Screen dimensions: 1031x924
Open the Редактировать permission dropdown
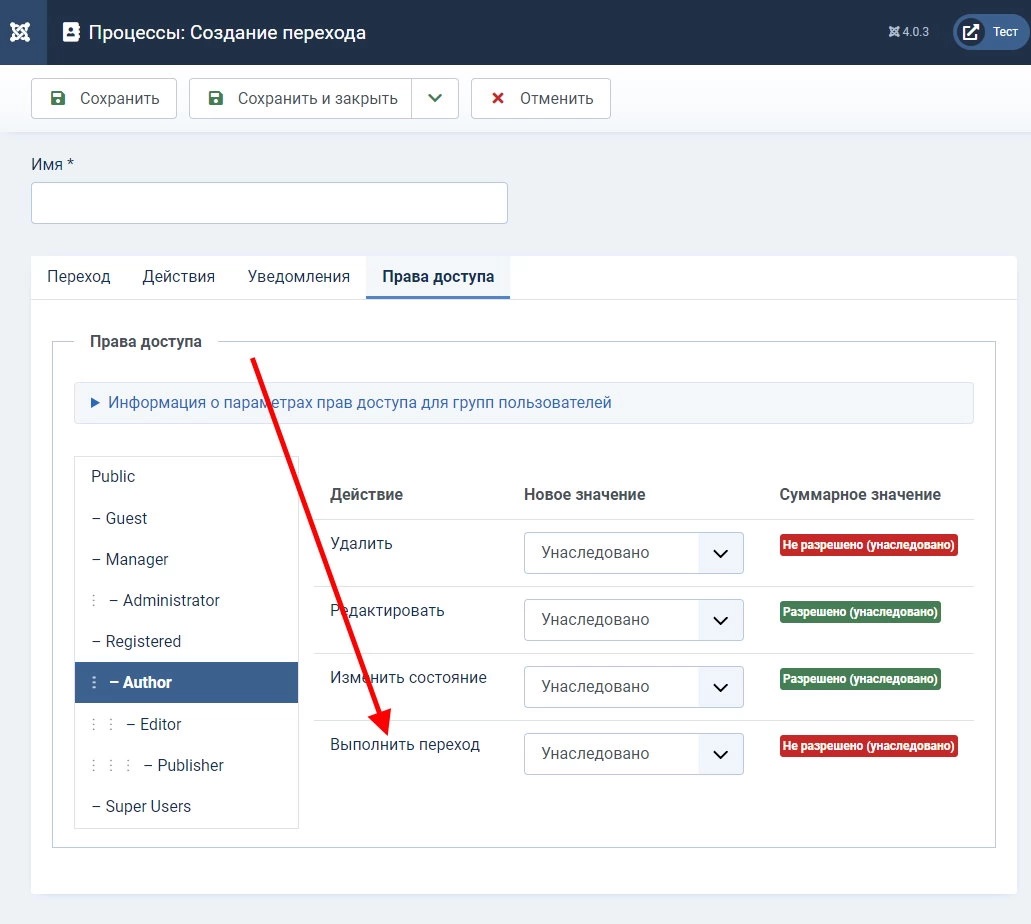[x=633, y=620]
